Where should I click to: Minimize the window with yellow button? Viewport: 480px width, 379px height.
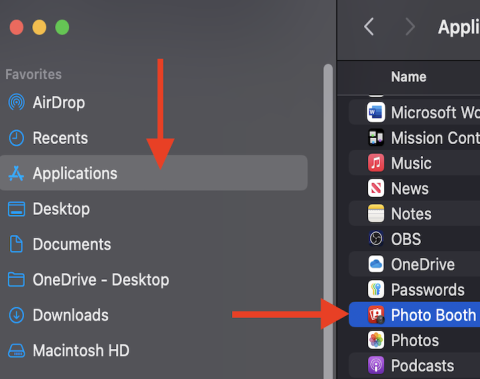39,27
